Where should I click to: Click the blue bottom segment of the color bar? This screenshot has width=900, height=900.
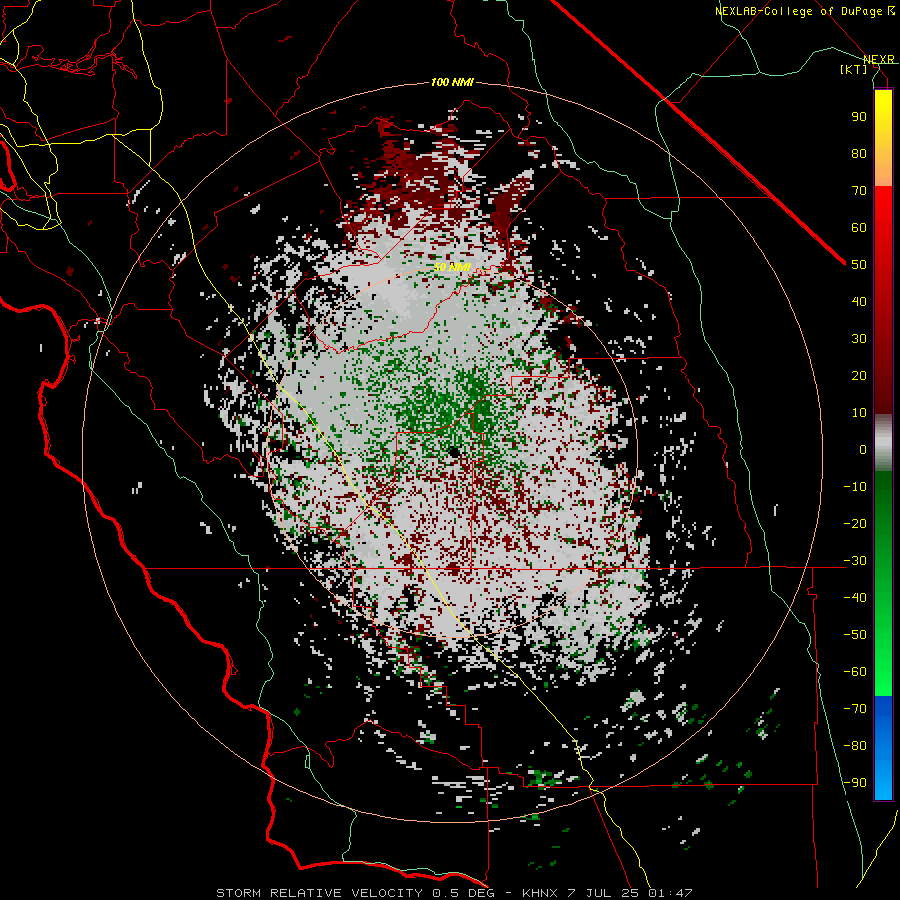883,748
